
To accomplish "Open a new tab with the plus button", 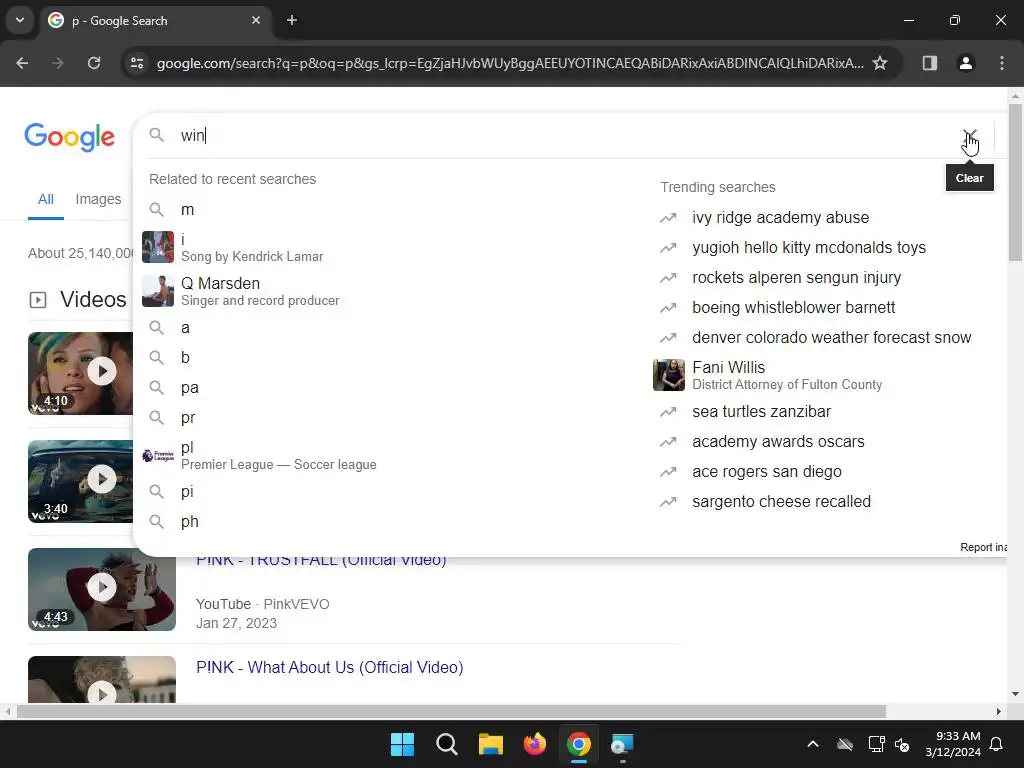I will 292,20.
